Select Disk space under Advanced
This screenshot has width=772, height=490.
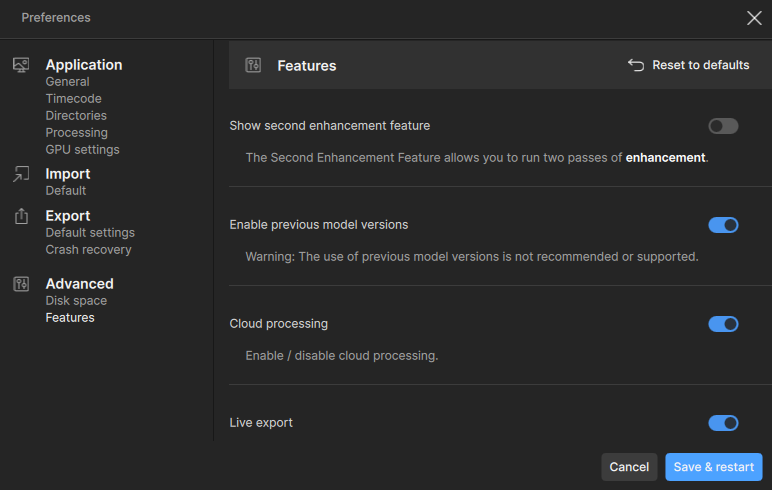coord(76,301)
